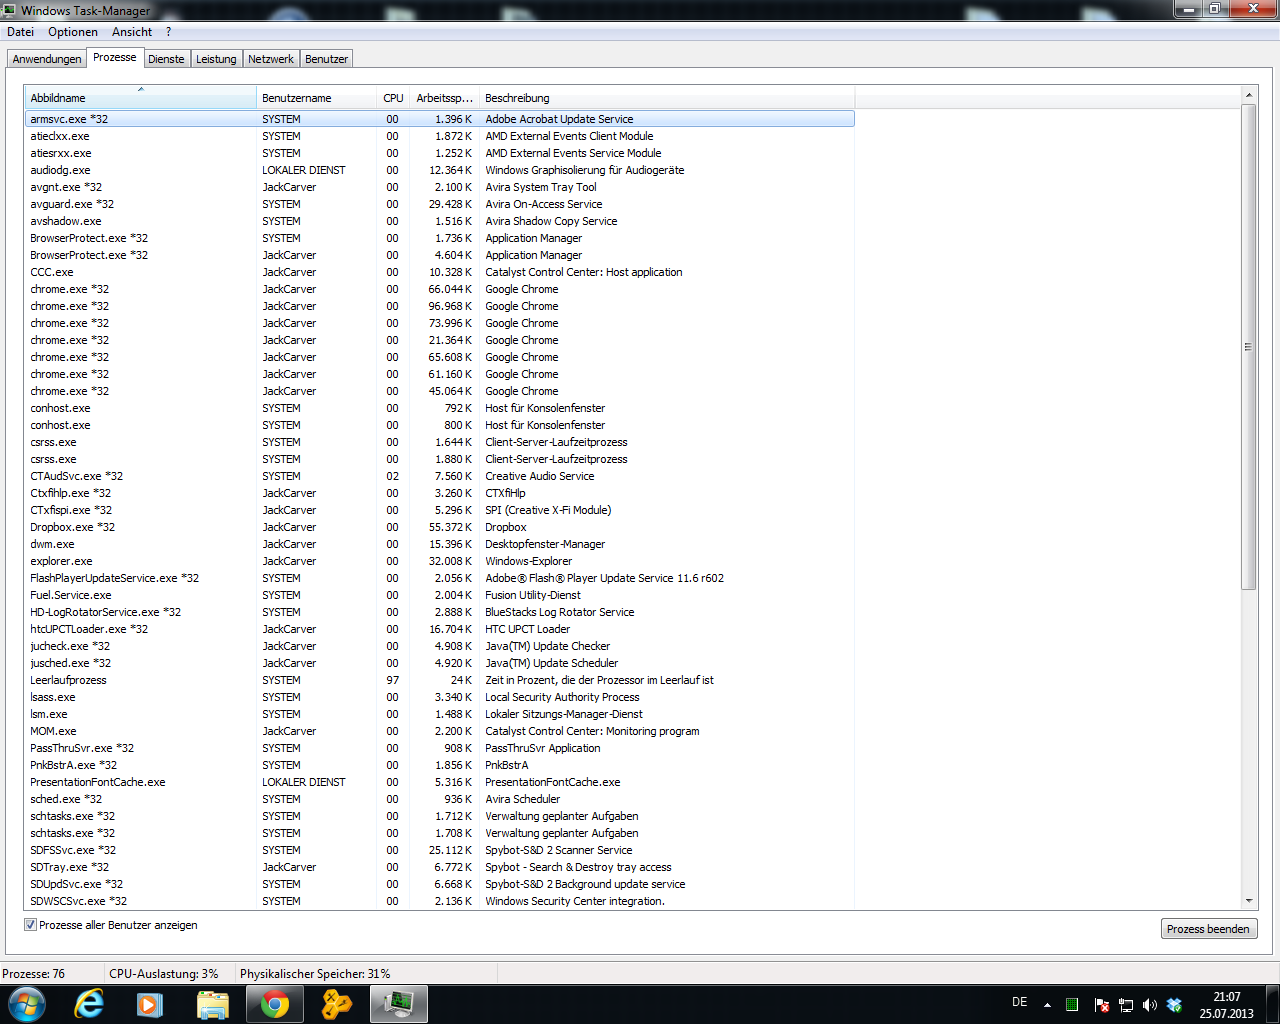Screen dimensions: 1280x1024
Task: Select the Task Manager taskbar button
Action: point(399,1004)
